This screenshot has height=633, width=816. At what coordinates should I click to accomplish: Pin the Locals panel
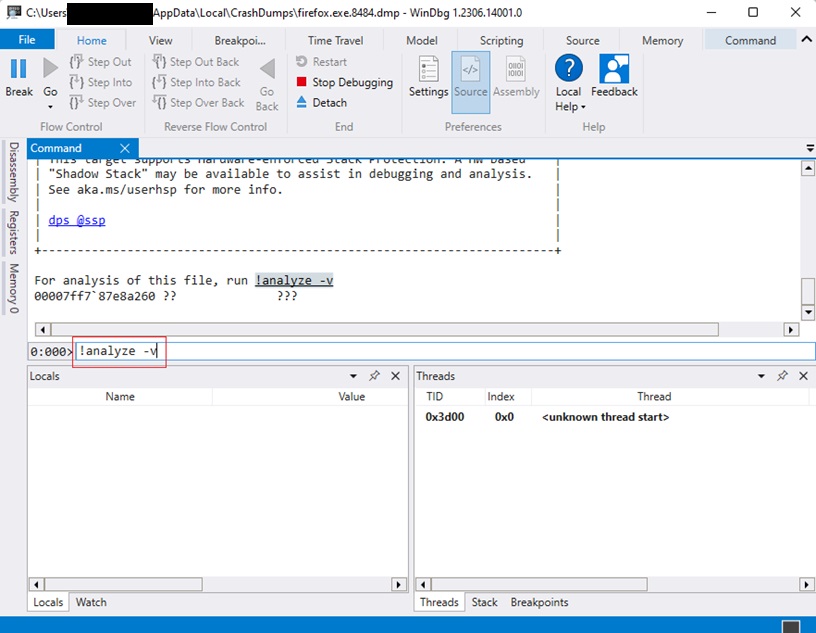coord(374,376)
